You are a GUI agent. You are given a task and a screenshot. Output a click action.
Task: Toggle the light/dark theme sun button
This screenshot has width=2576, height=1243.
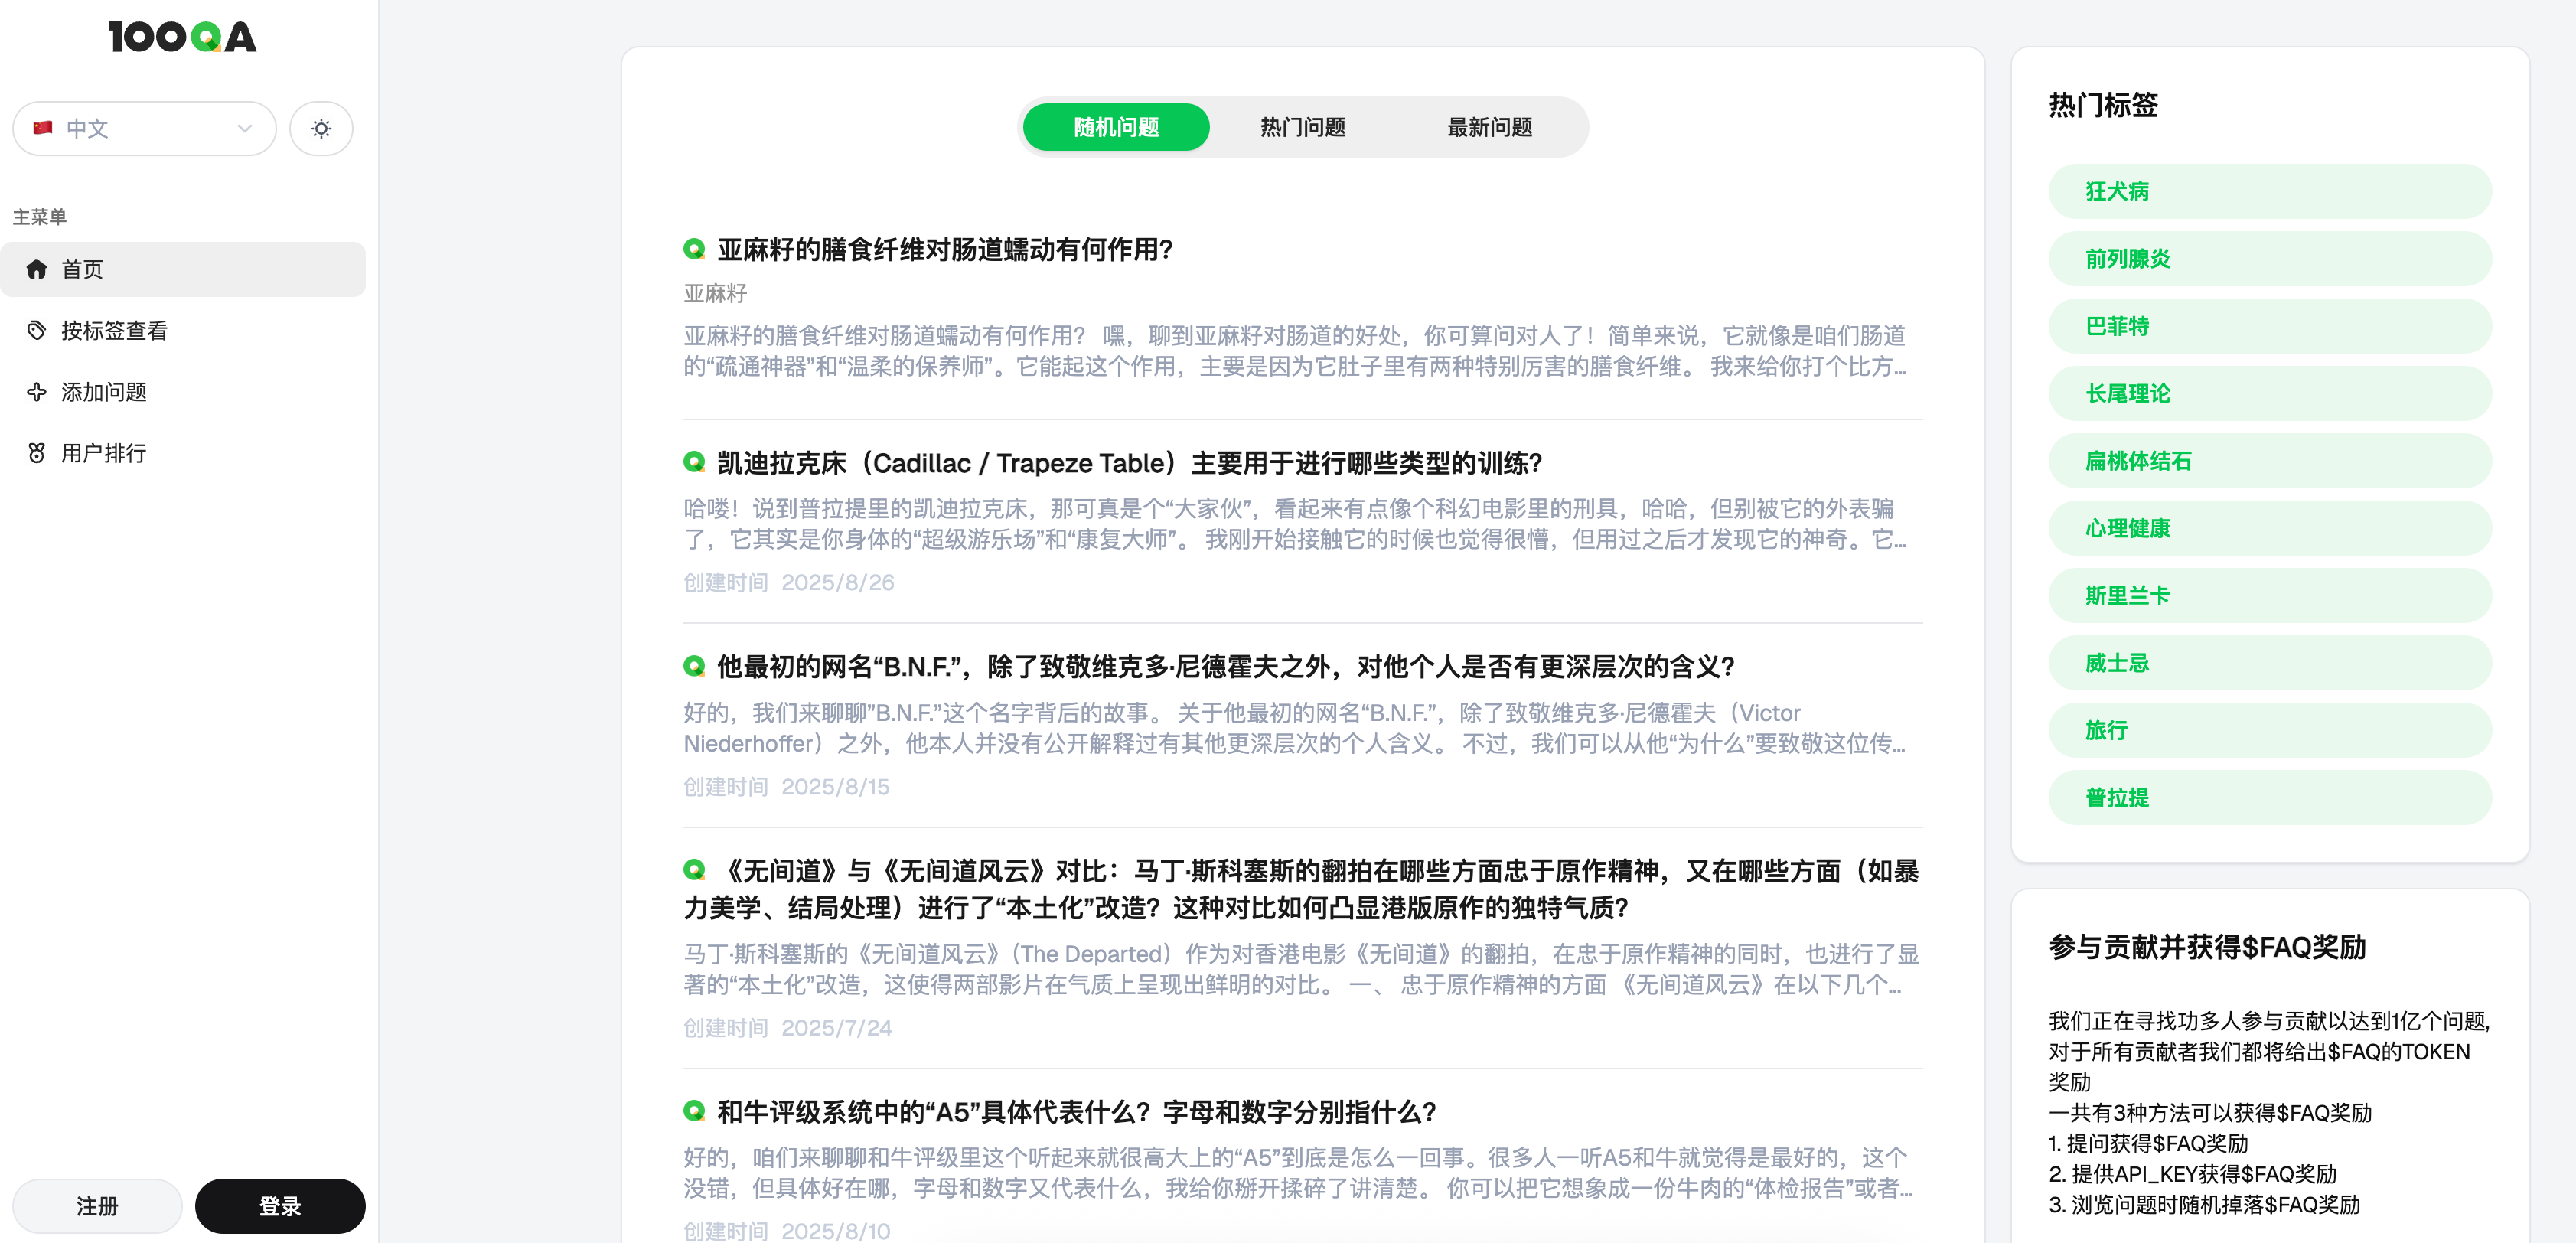tap(321, 128)
